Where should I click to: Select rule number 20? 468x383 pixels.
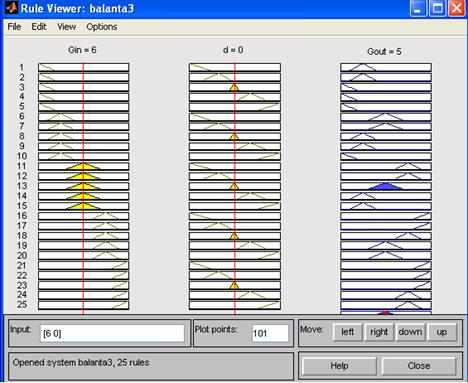(22, 255)
